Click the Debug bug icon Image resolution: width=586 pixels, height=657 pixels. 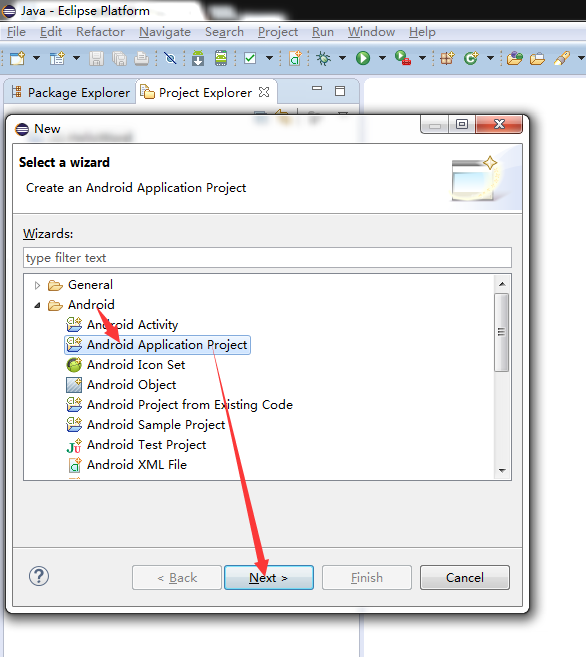[x=323, y=58]
